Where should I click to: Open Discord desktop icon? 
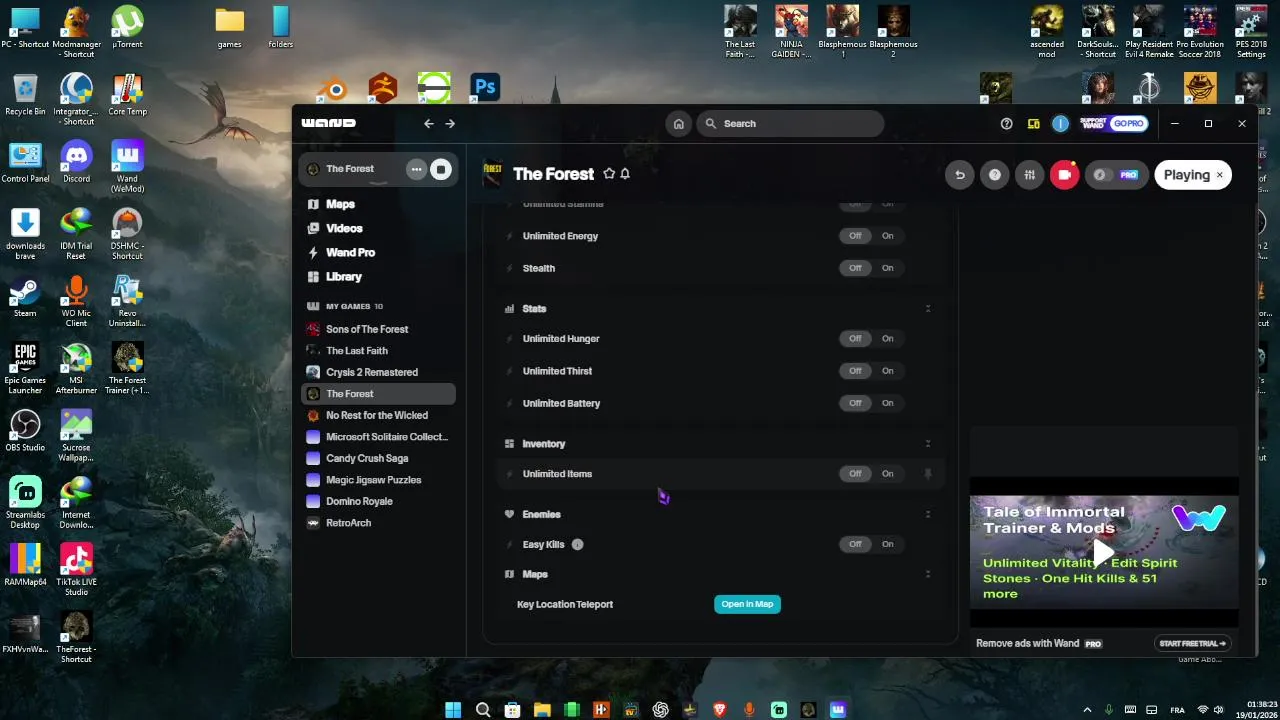pos(76,163)
